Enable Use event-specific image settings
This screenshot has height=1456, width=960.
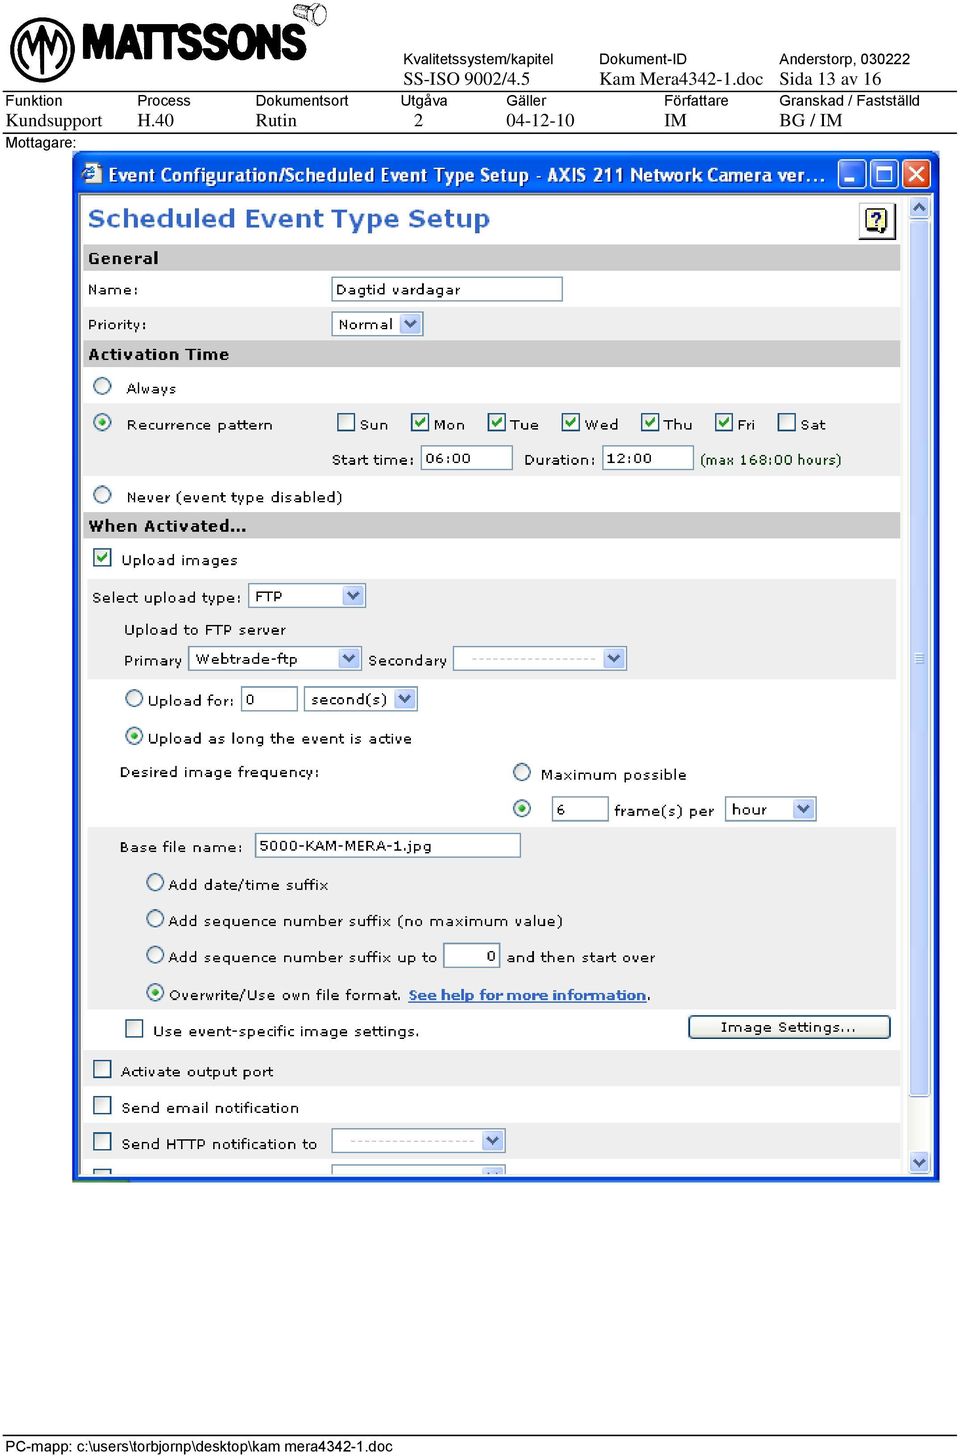click(134, 1028)
